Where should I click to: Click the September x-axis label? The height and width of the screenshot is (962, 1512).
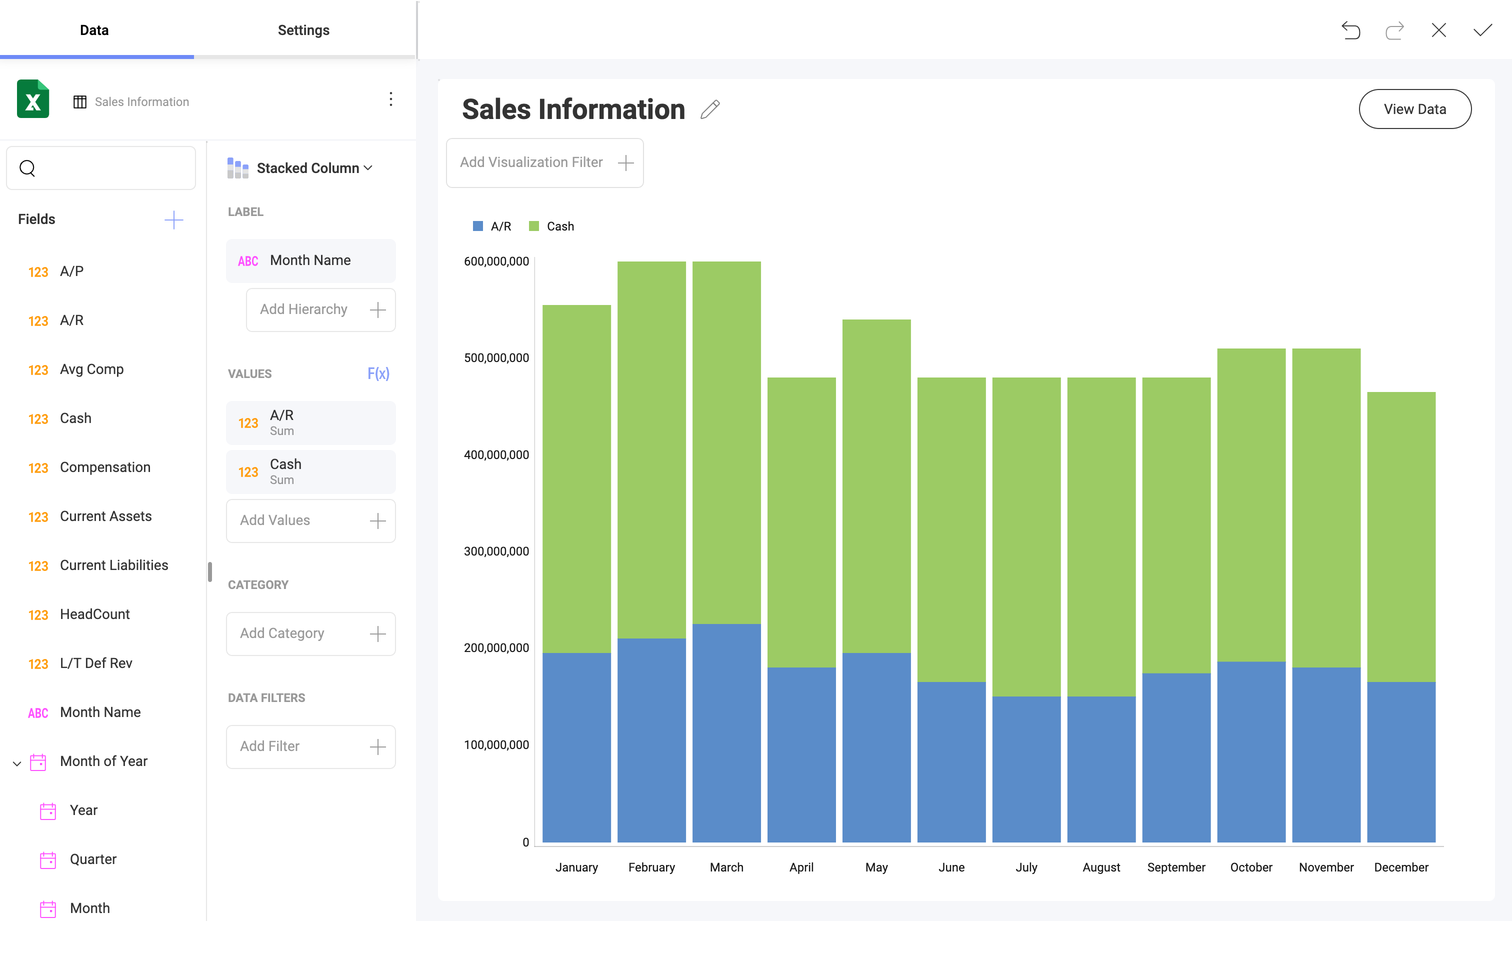1176,868
